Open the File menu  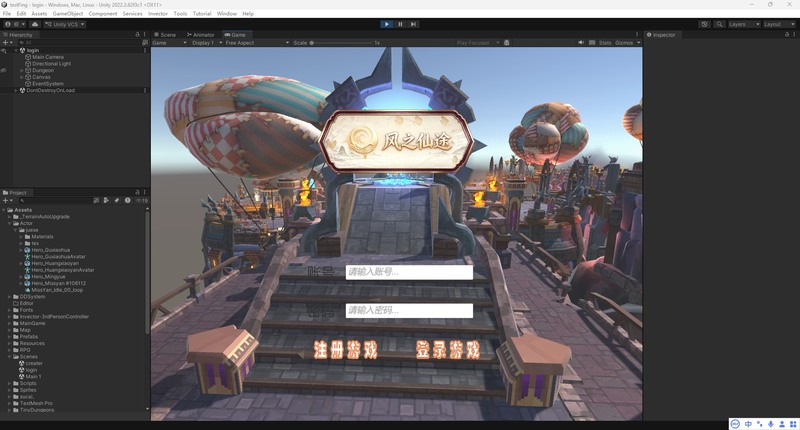[x=7, y=14]
